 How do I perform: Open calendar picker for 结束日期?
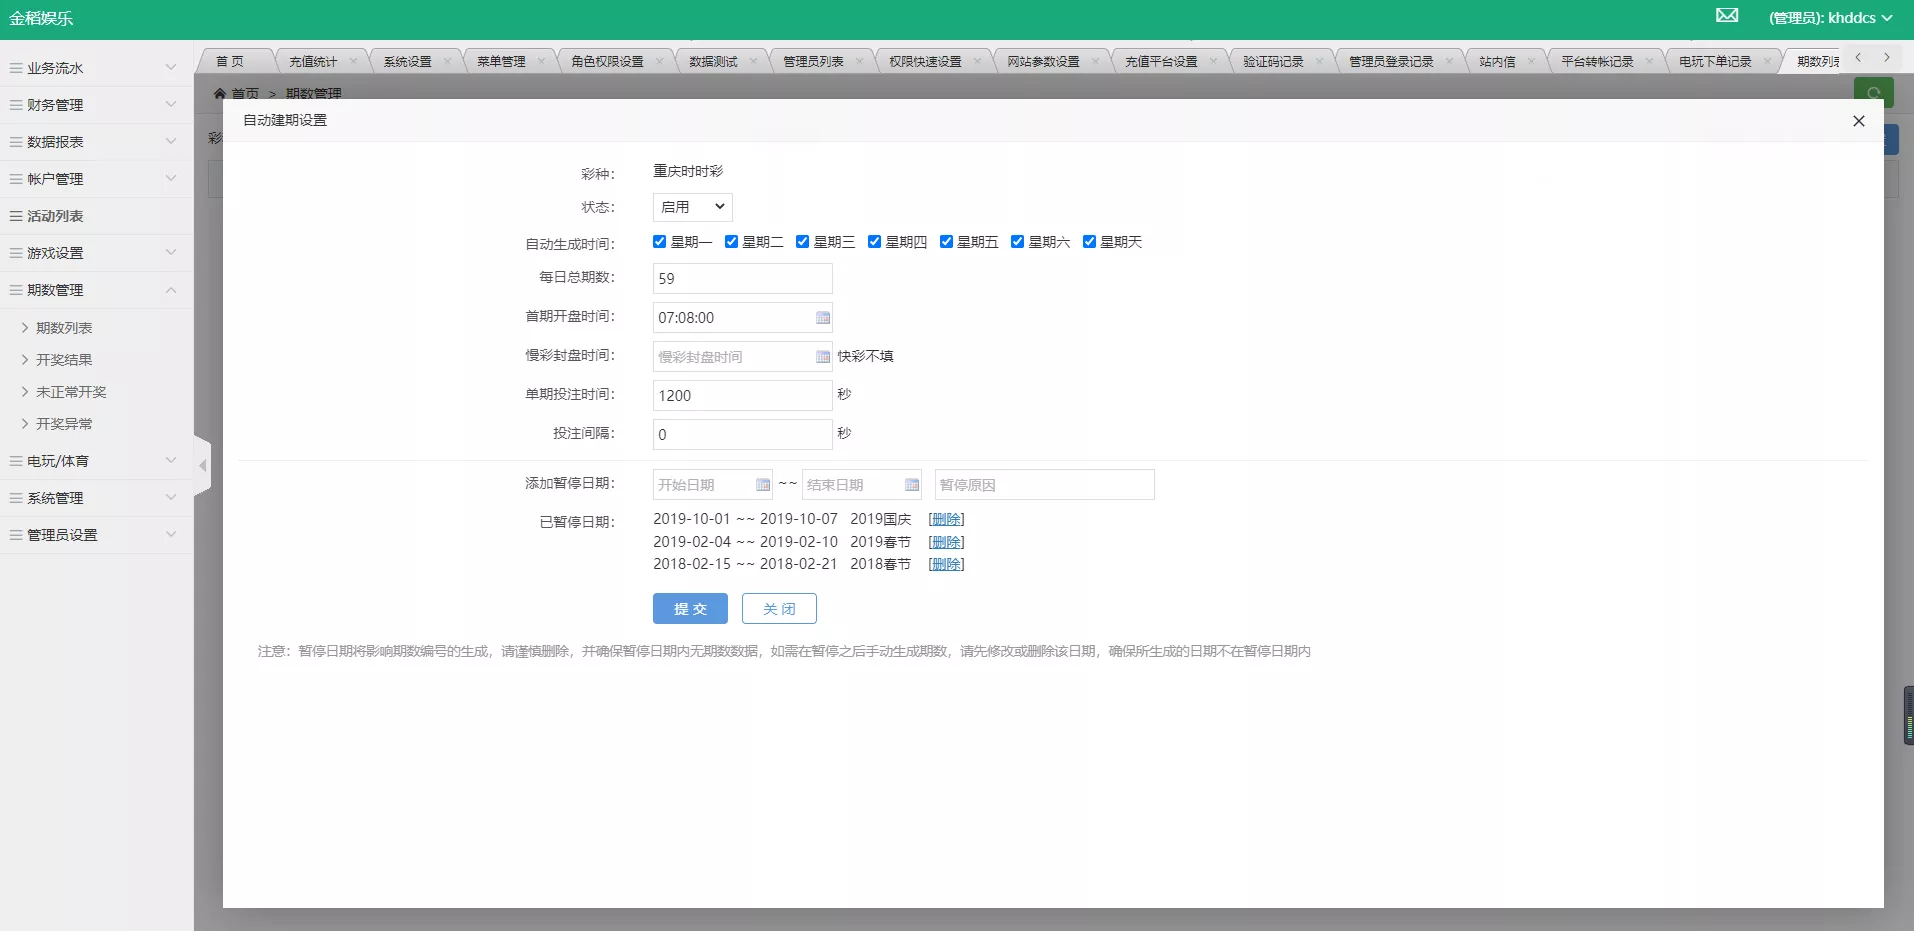[x=911, y=484]
